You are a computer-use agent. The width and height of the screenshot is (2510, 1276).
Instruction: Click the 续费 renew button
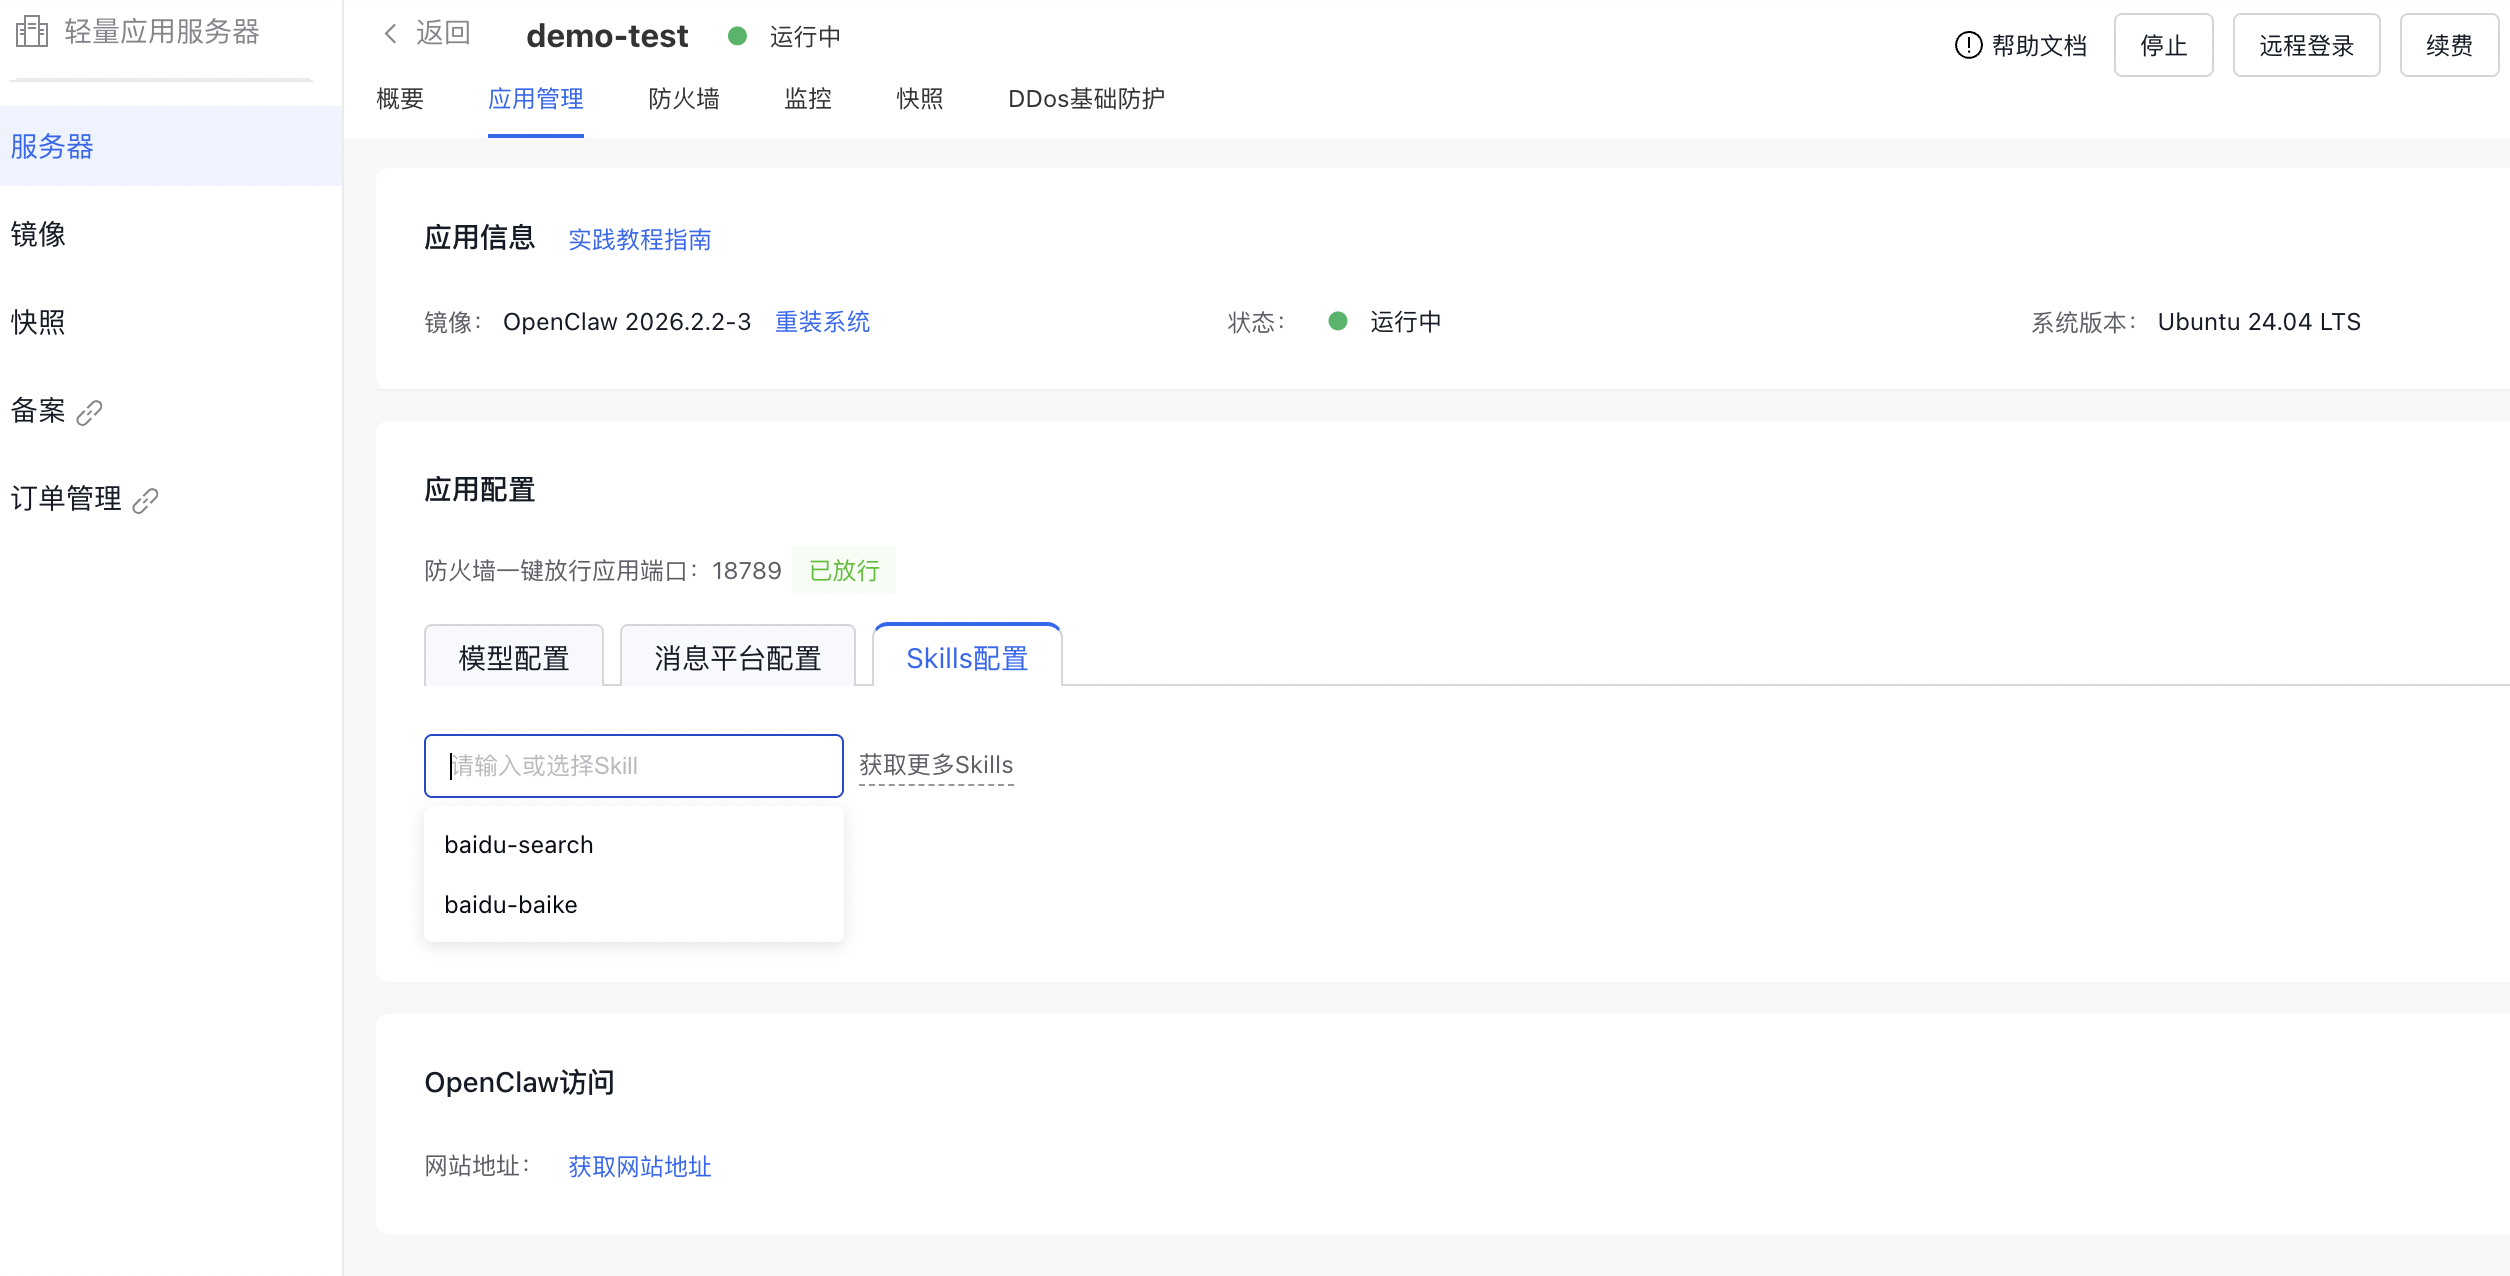pos(2449,45)
